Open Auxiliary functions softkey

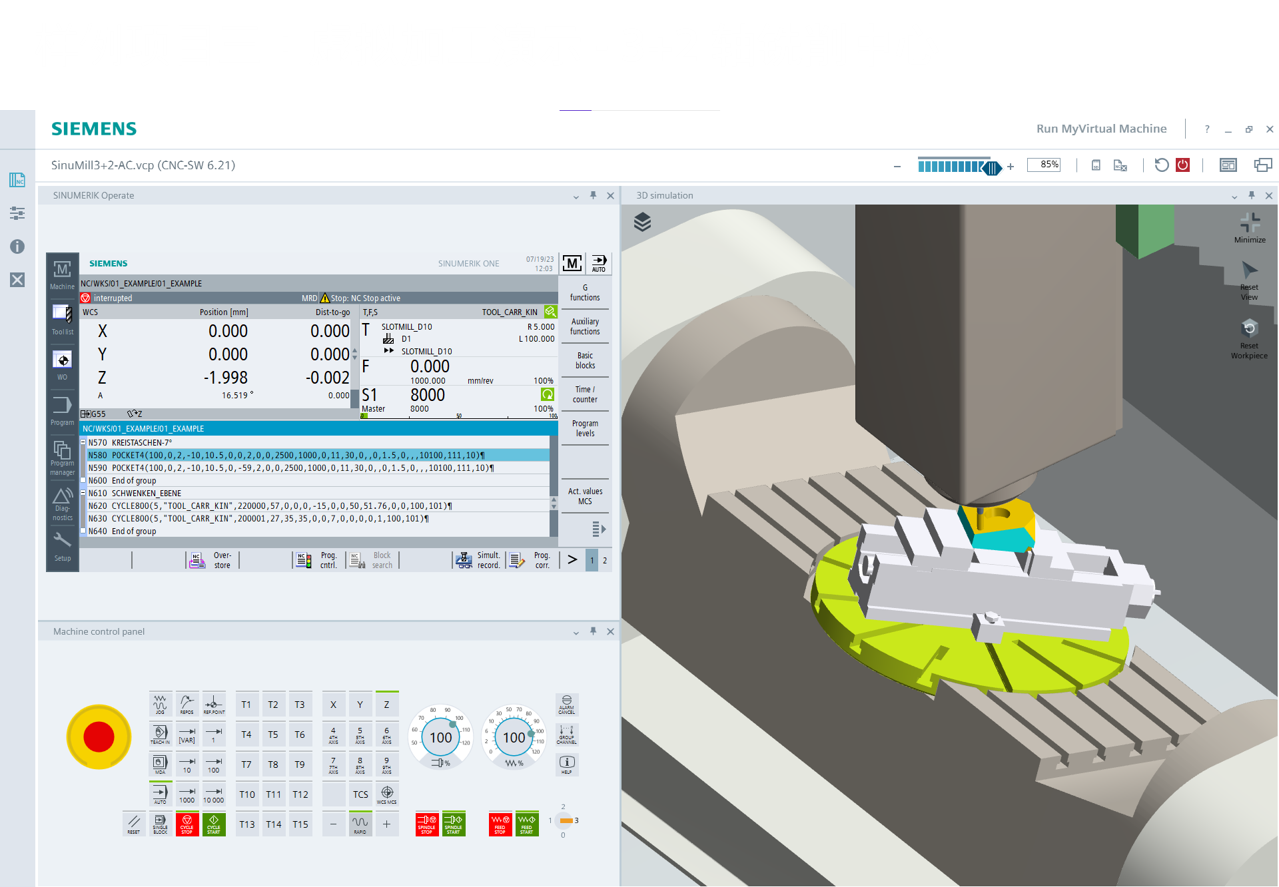(x=585, y=326)
